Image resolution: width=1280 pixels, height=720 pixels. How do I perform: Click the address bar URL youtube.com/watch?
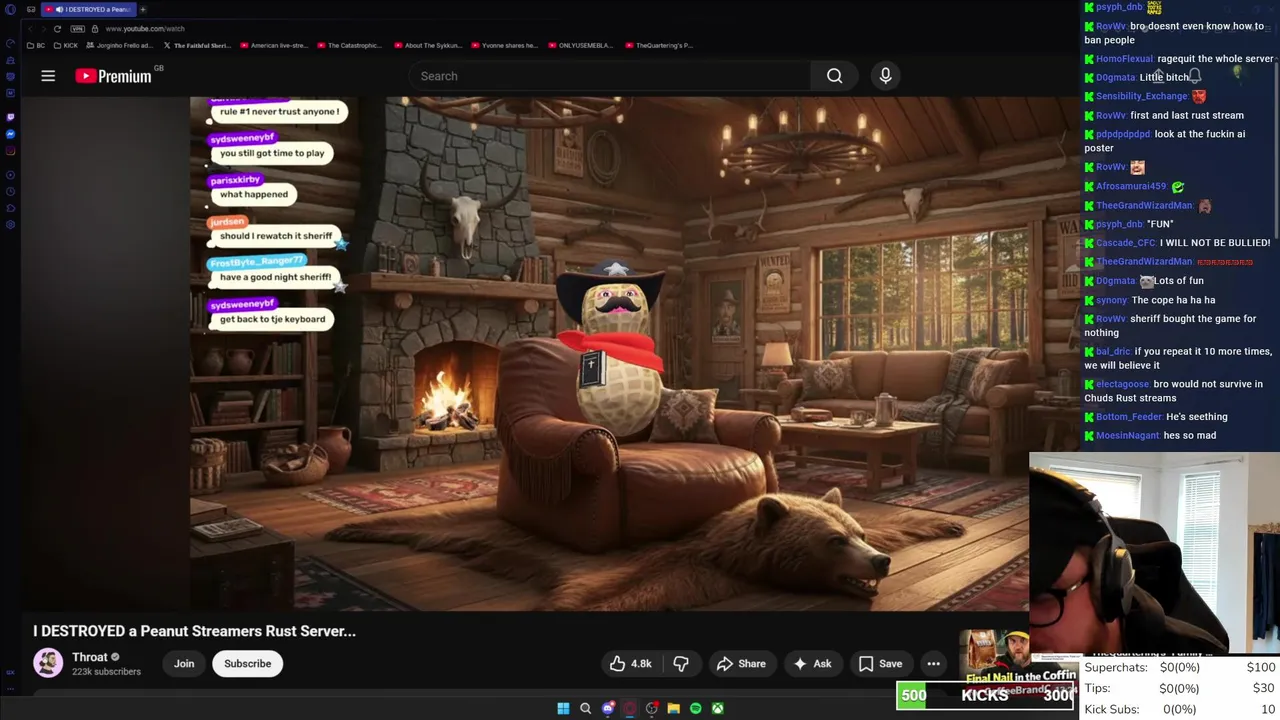tap(145, 29)
